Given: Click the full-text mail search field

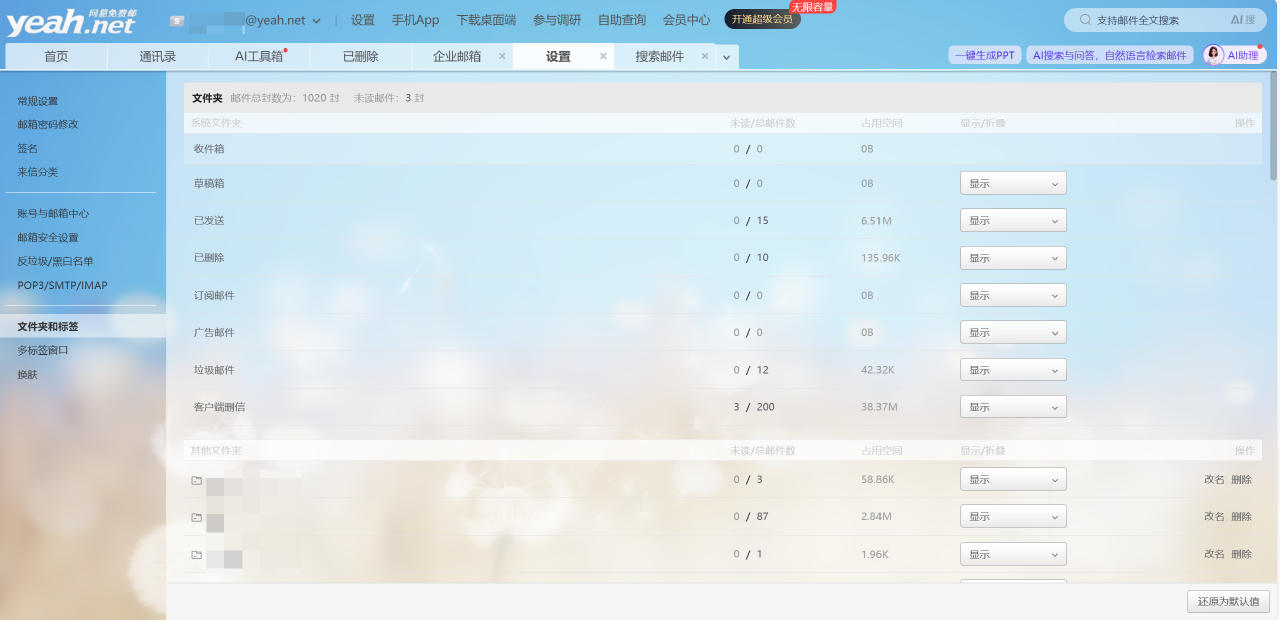Looking at the screenshot, I should coord(1150,20).
